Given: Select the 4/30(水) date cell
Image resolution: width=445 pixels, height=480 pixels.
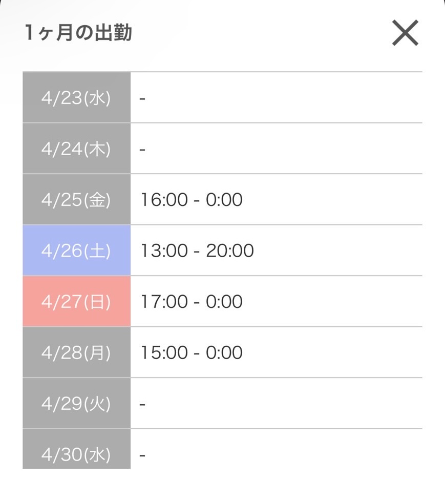Looking at the screenshot, I should click(x=77, y=449).
